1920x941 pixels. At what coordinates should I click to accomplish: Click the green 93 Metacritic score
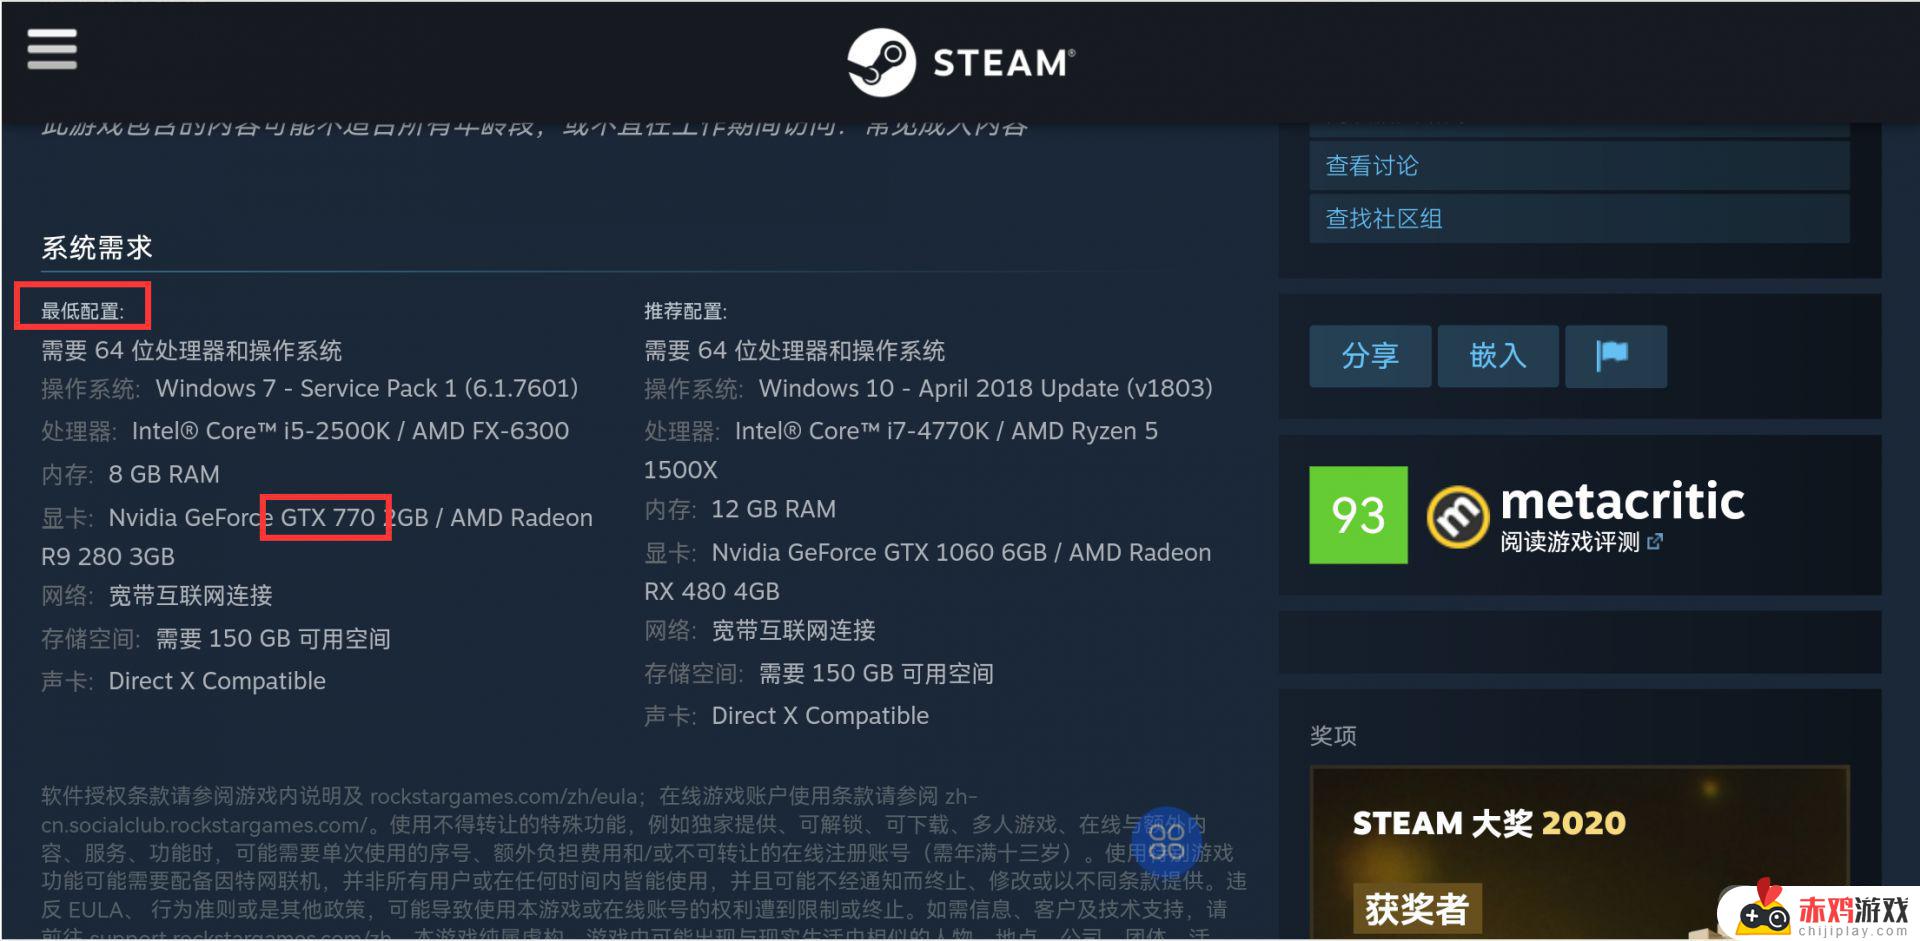coord(1358,515)
